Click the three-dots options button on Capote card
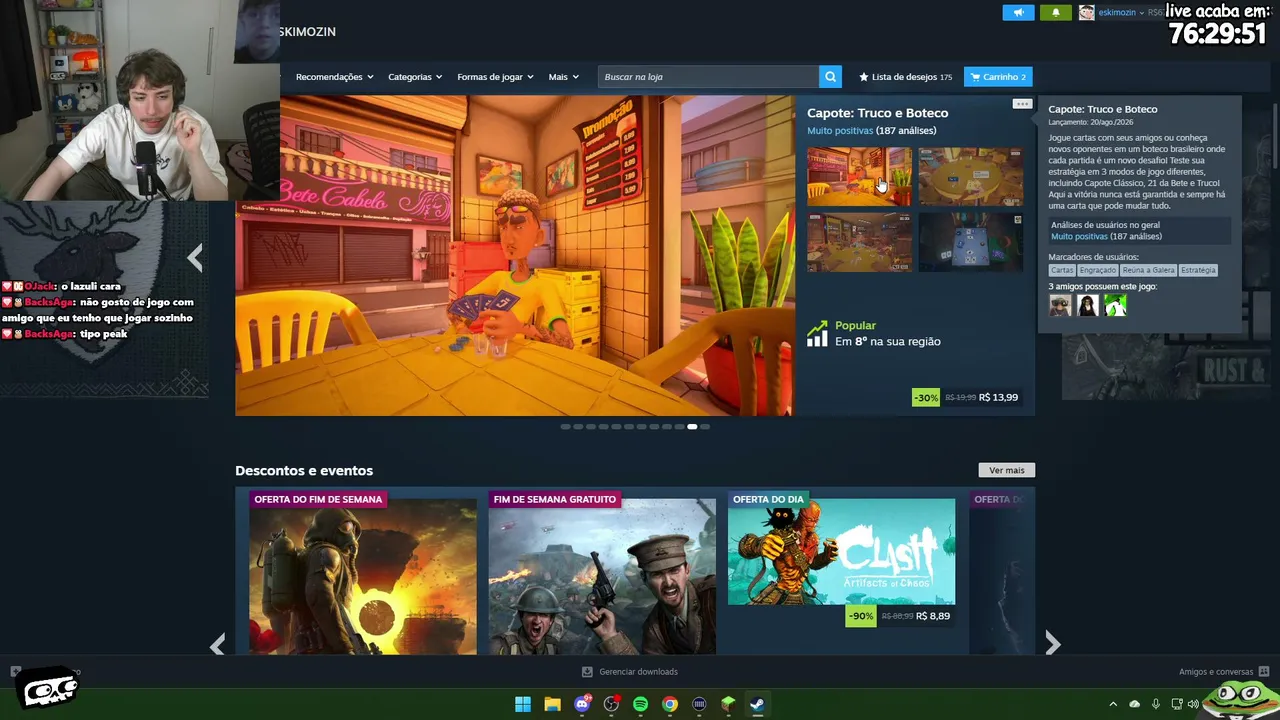 (1021, 104)
